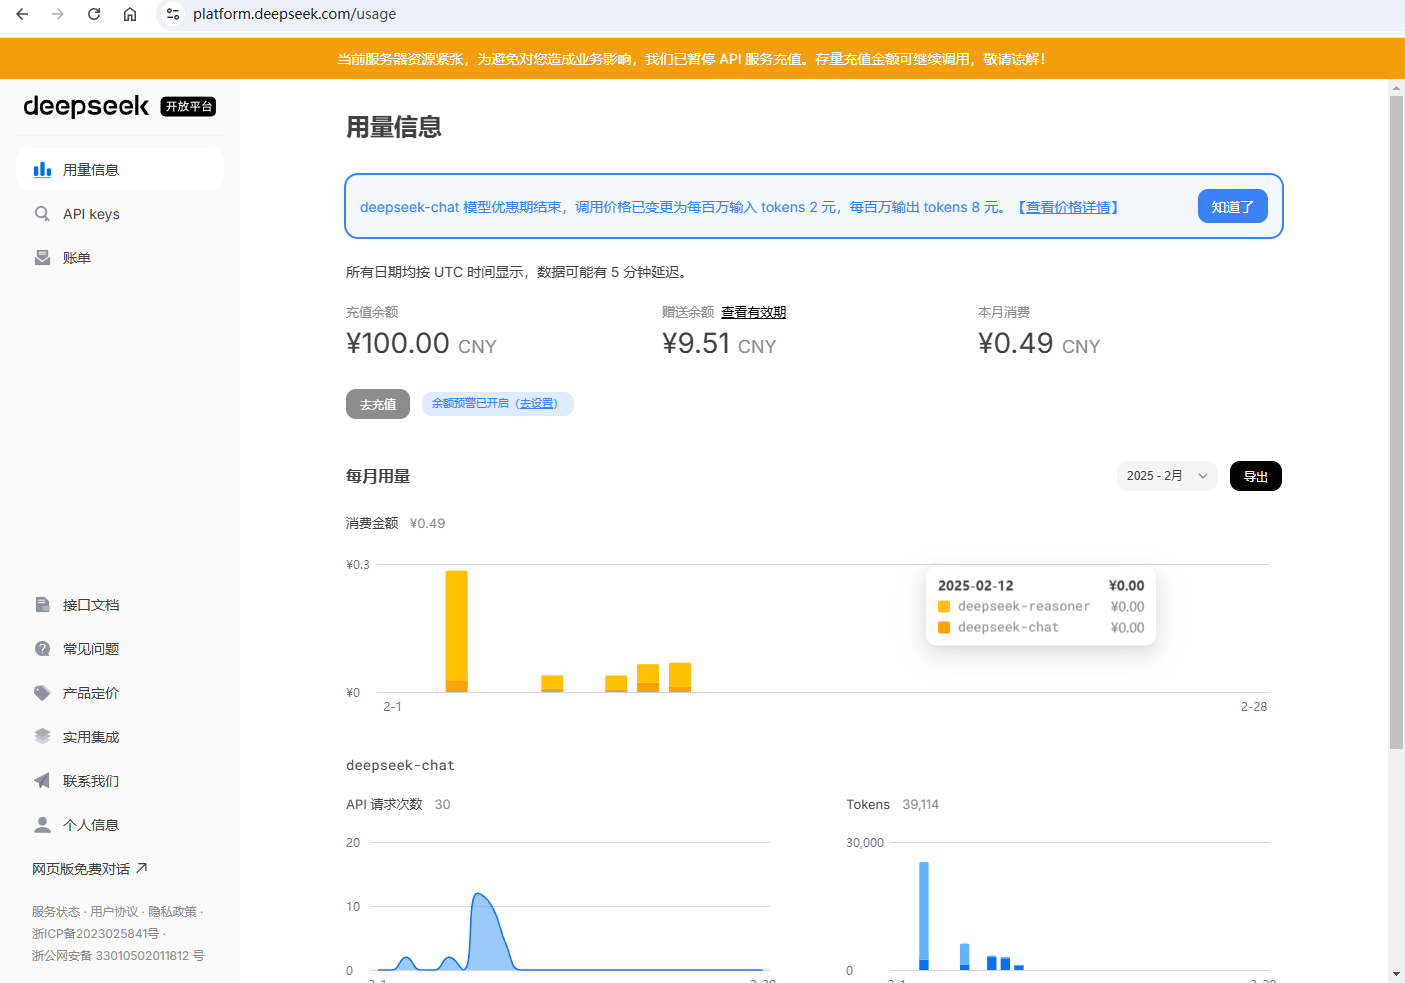
Task: Click the deepseek-chat orange legend swatch
Action: 944,627
